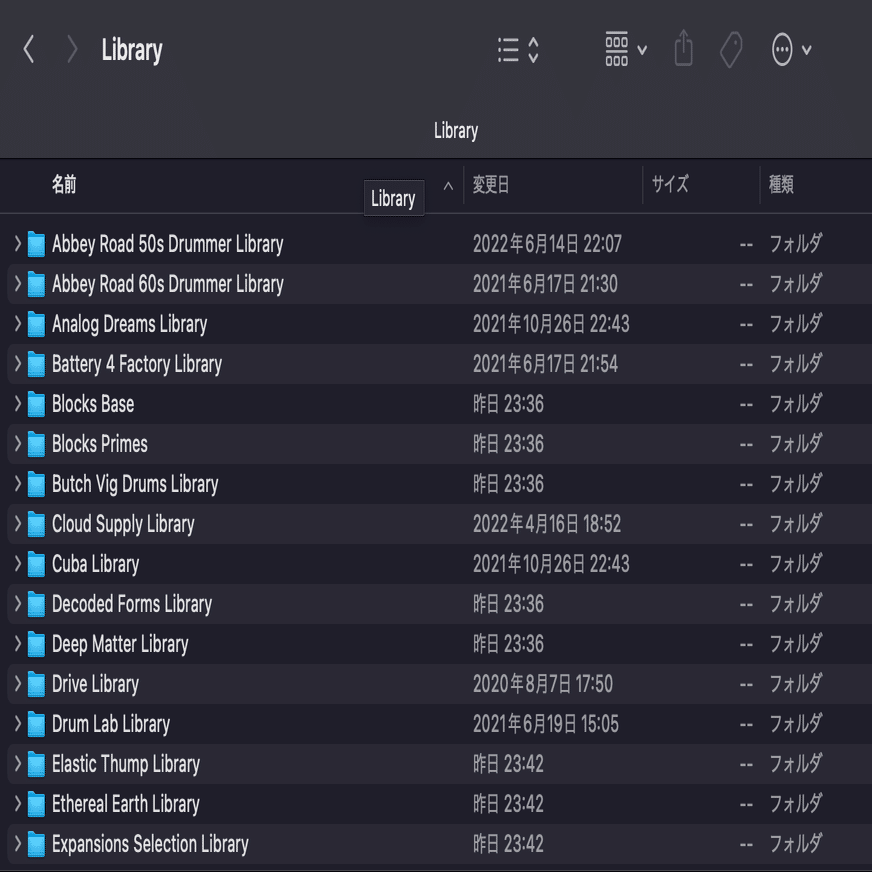This screenshot has width=872, height=872.
Task: Expand Expansions Selection Library disclosure arrow
Action: (17, 844)
